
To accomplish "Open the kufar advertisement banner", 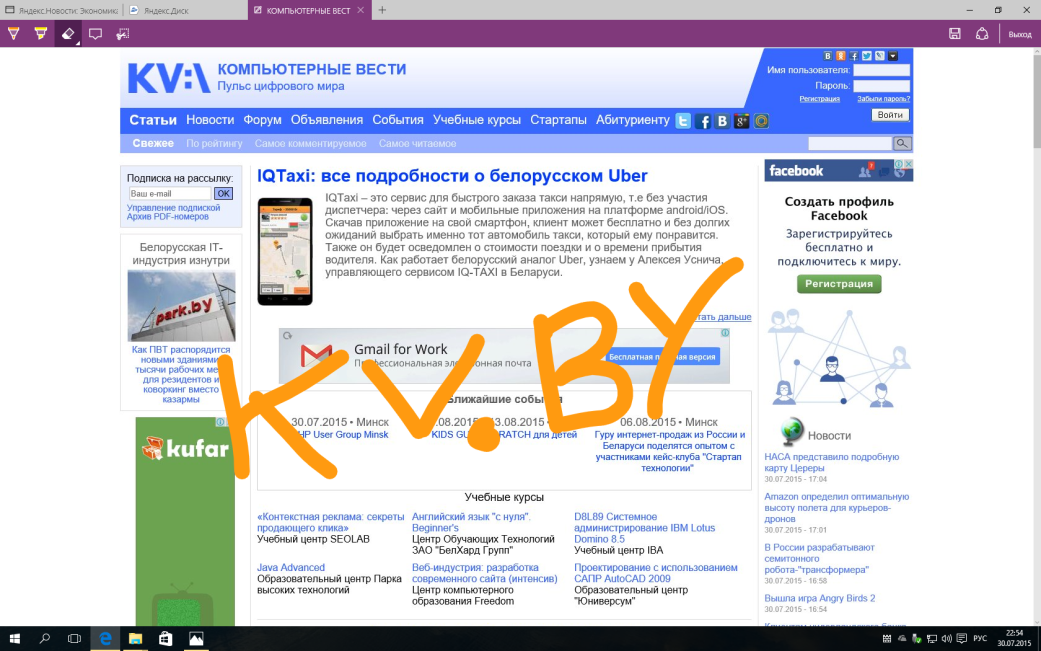I will [185, 521].
